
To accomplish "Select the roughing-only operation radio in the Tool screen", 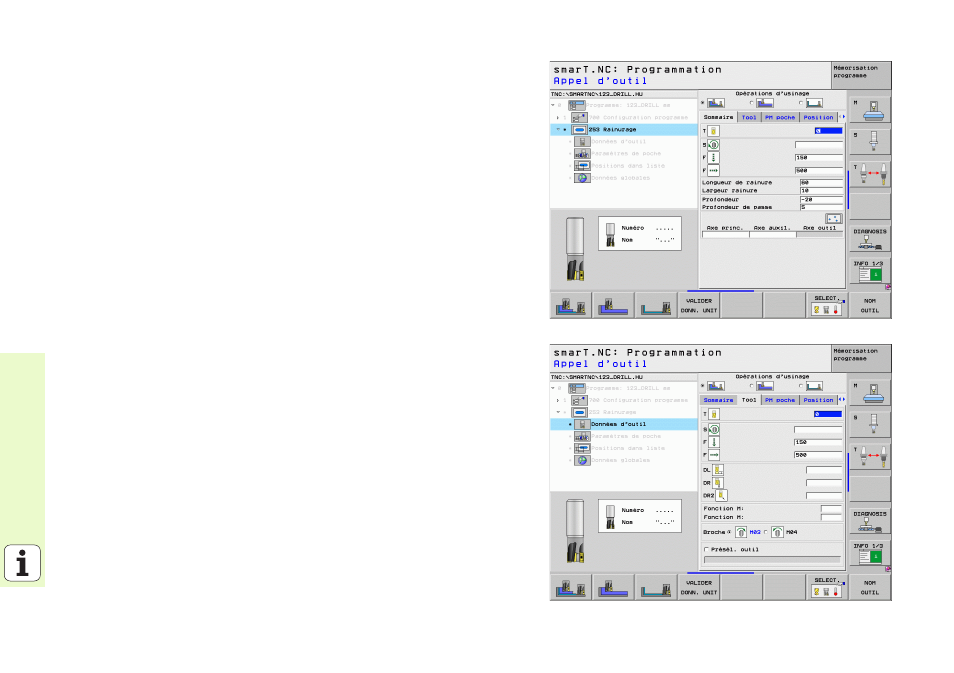I will 752,386.
